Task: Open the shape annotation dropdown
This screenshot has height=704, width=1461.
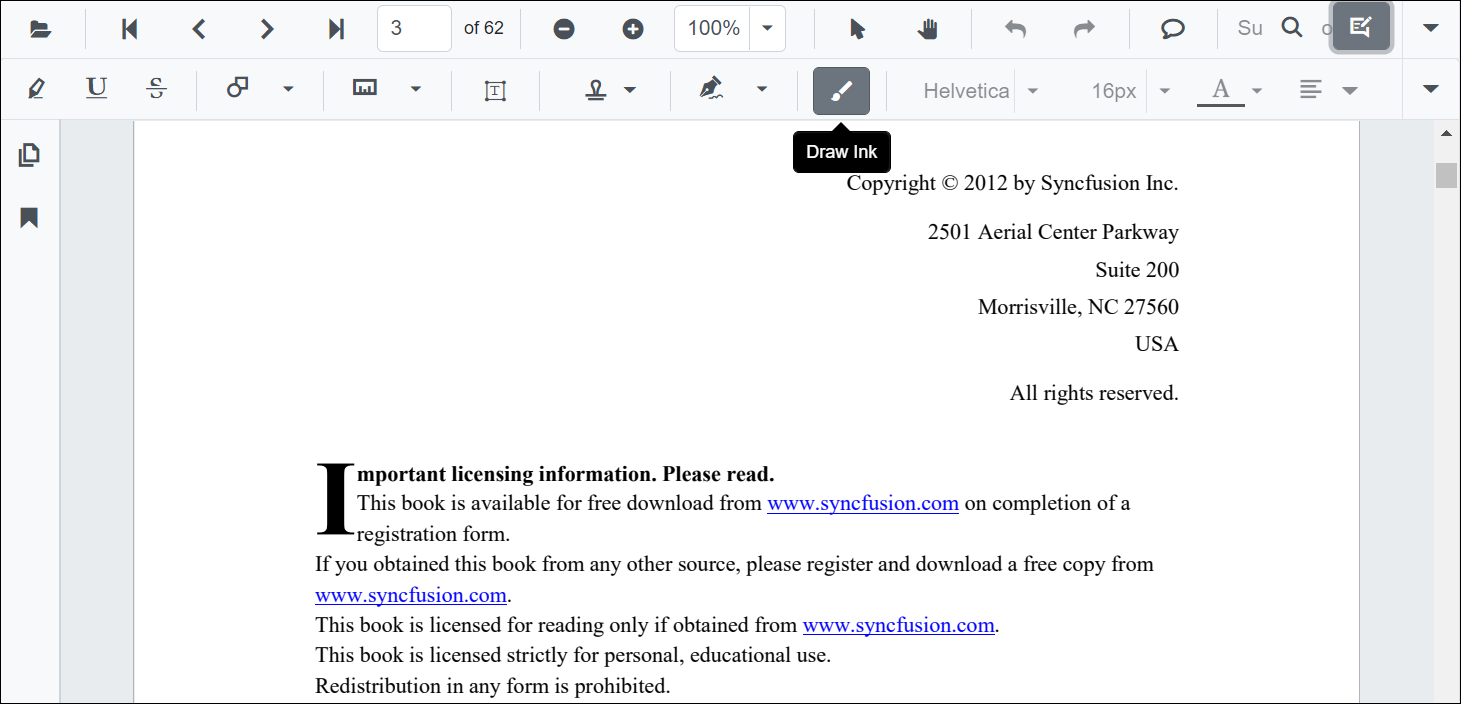Action: [x=289, y=89]
